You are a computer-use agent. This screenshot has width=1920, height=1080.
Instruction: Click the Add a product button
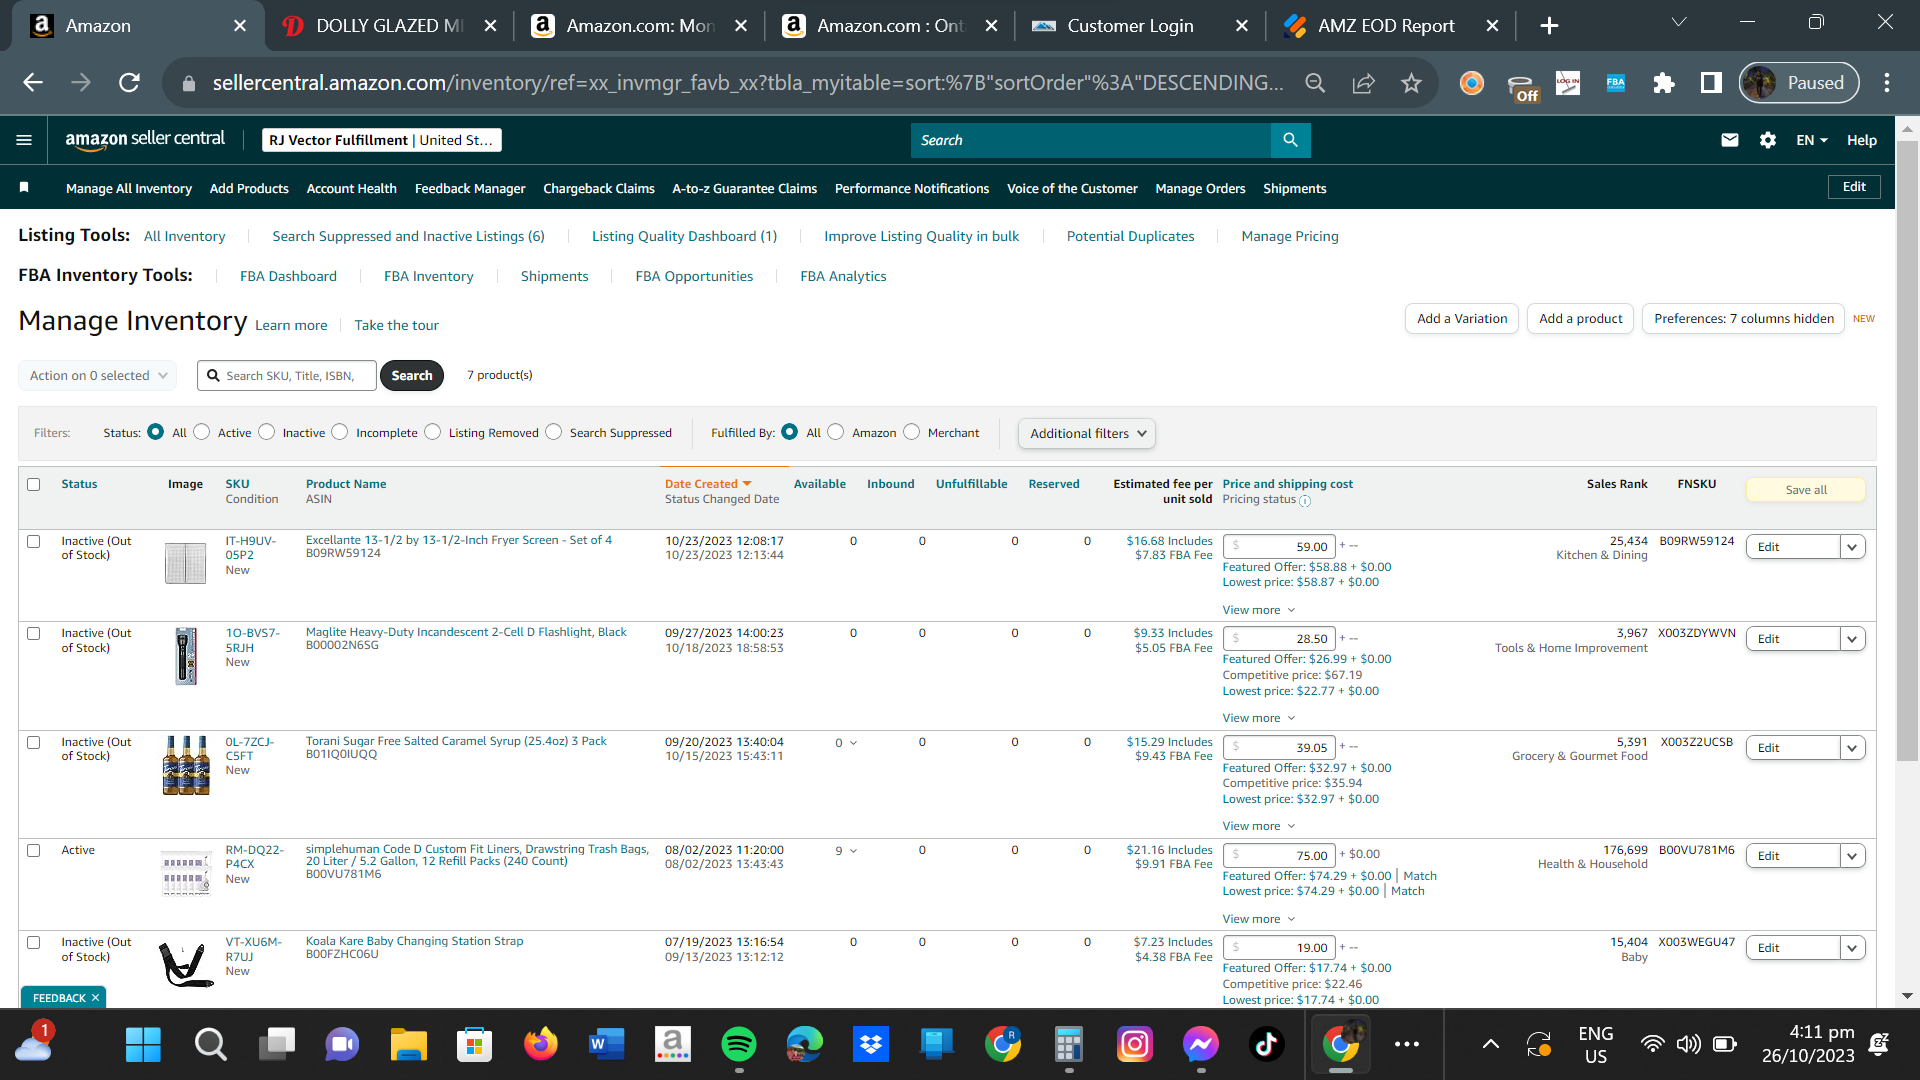(1580, 319)
